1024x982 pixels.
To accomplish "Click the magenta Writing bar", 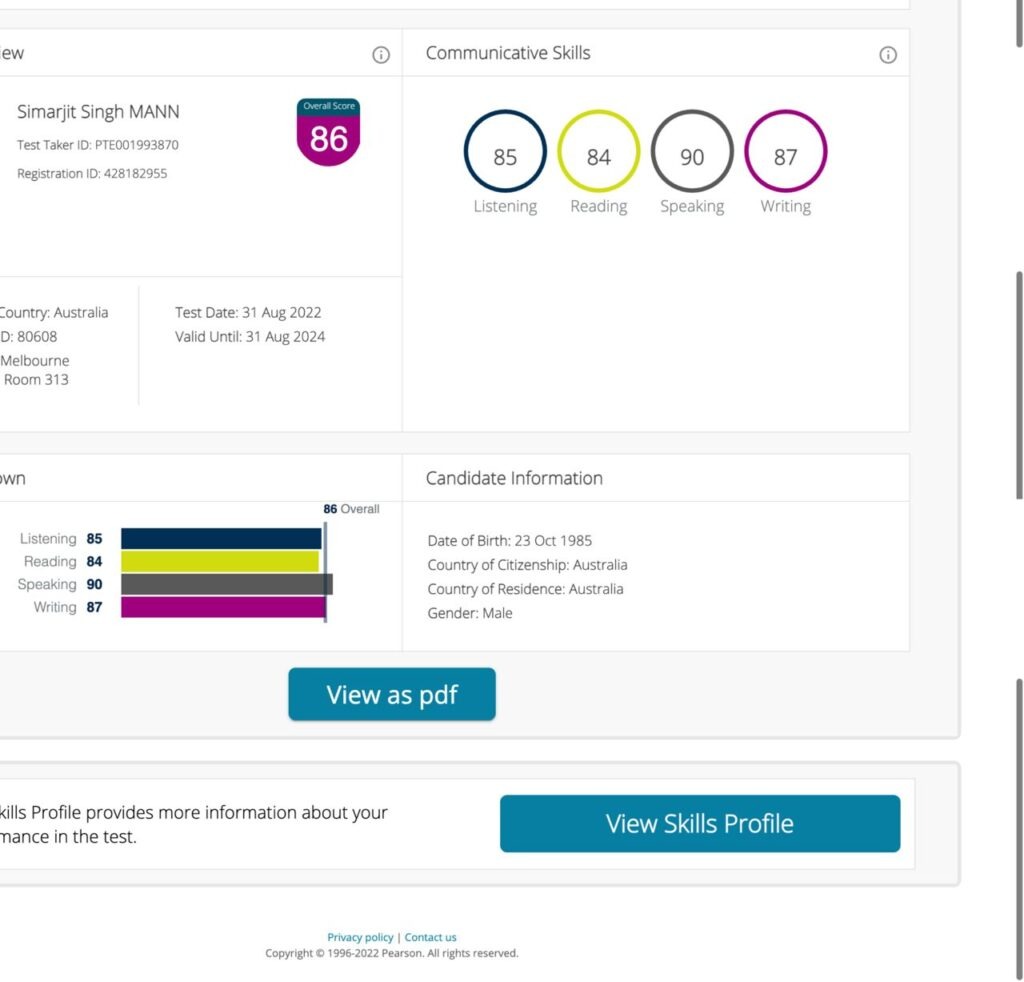I will (x=223, y=607).
